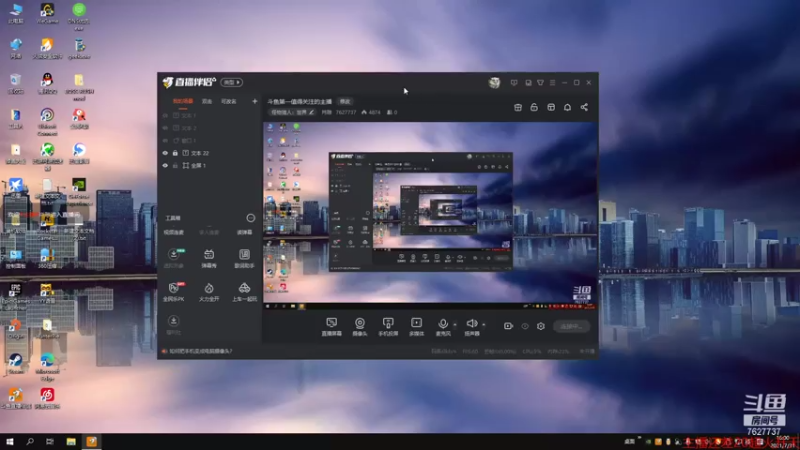Open the phone screen-cast (手机投屏) source
The image size is (800, 450).
388,327
